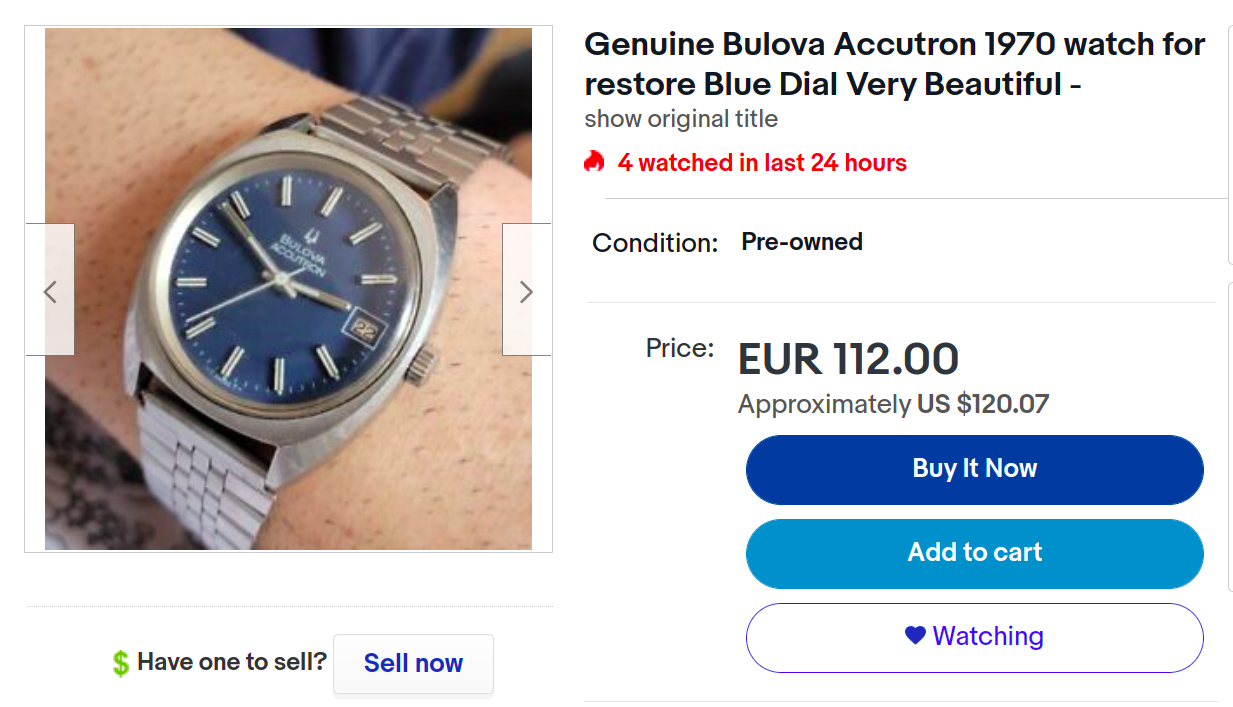Open the Bulova Accutron watch photo
Screen dimensions: 1233x707
pyautogui.click(x=288, y=288)
